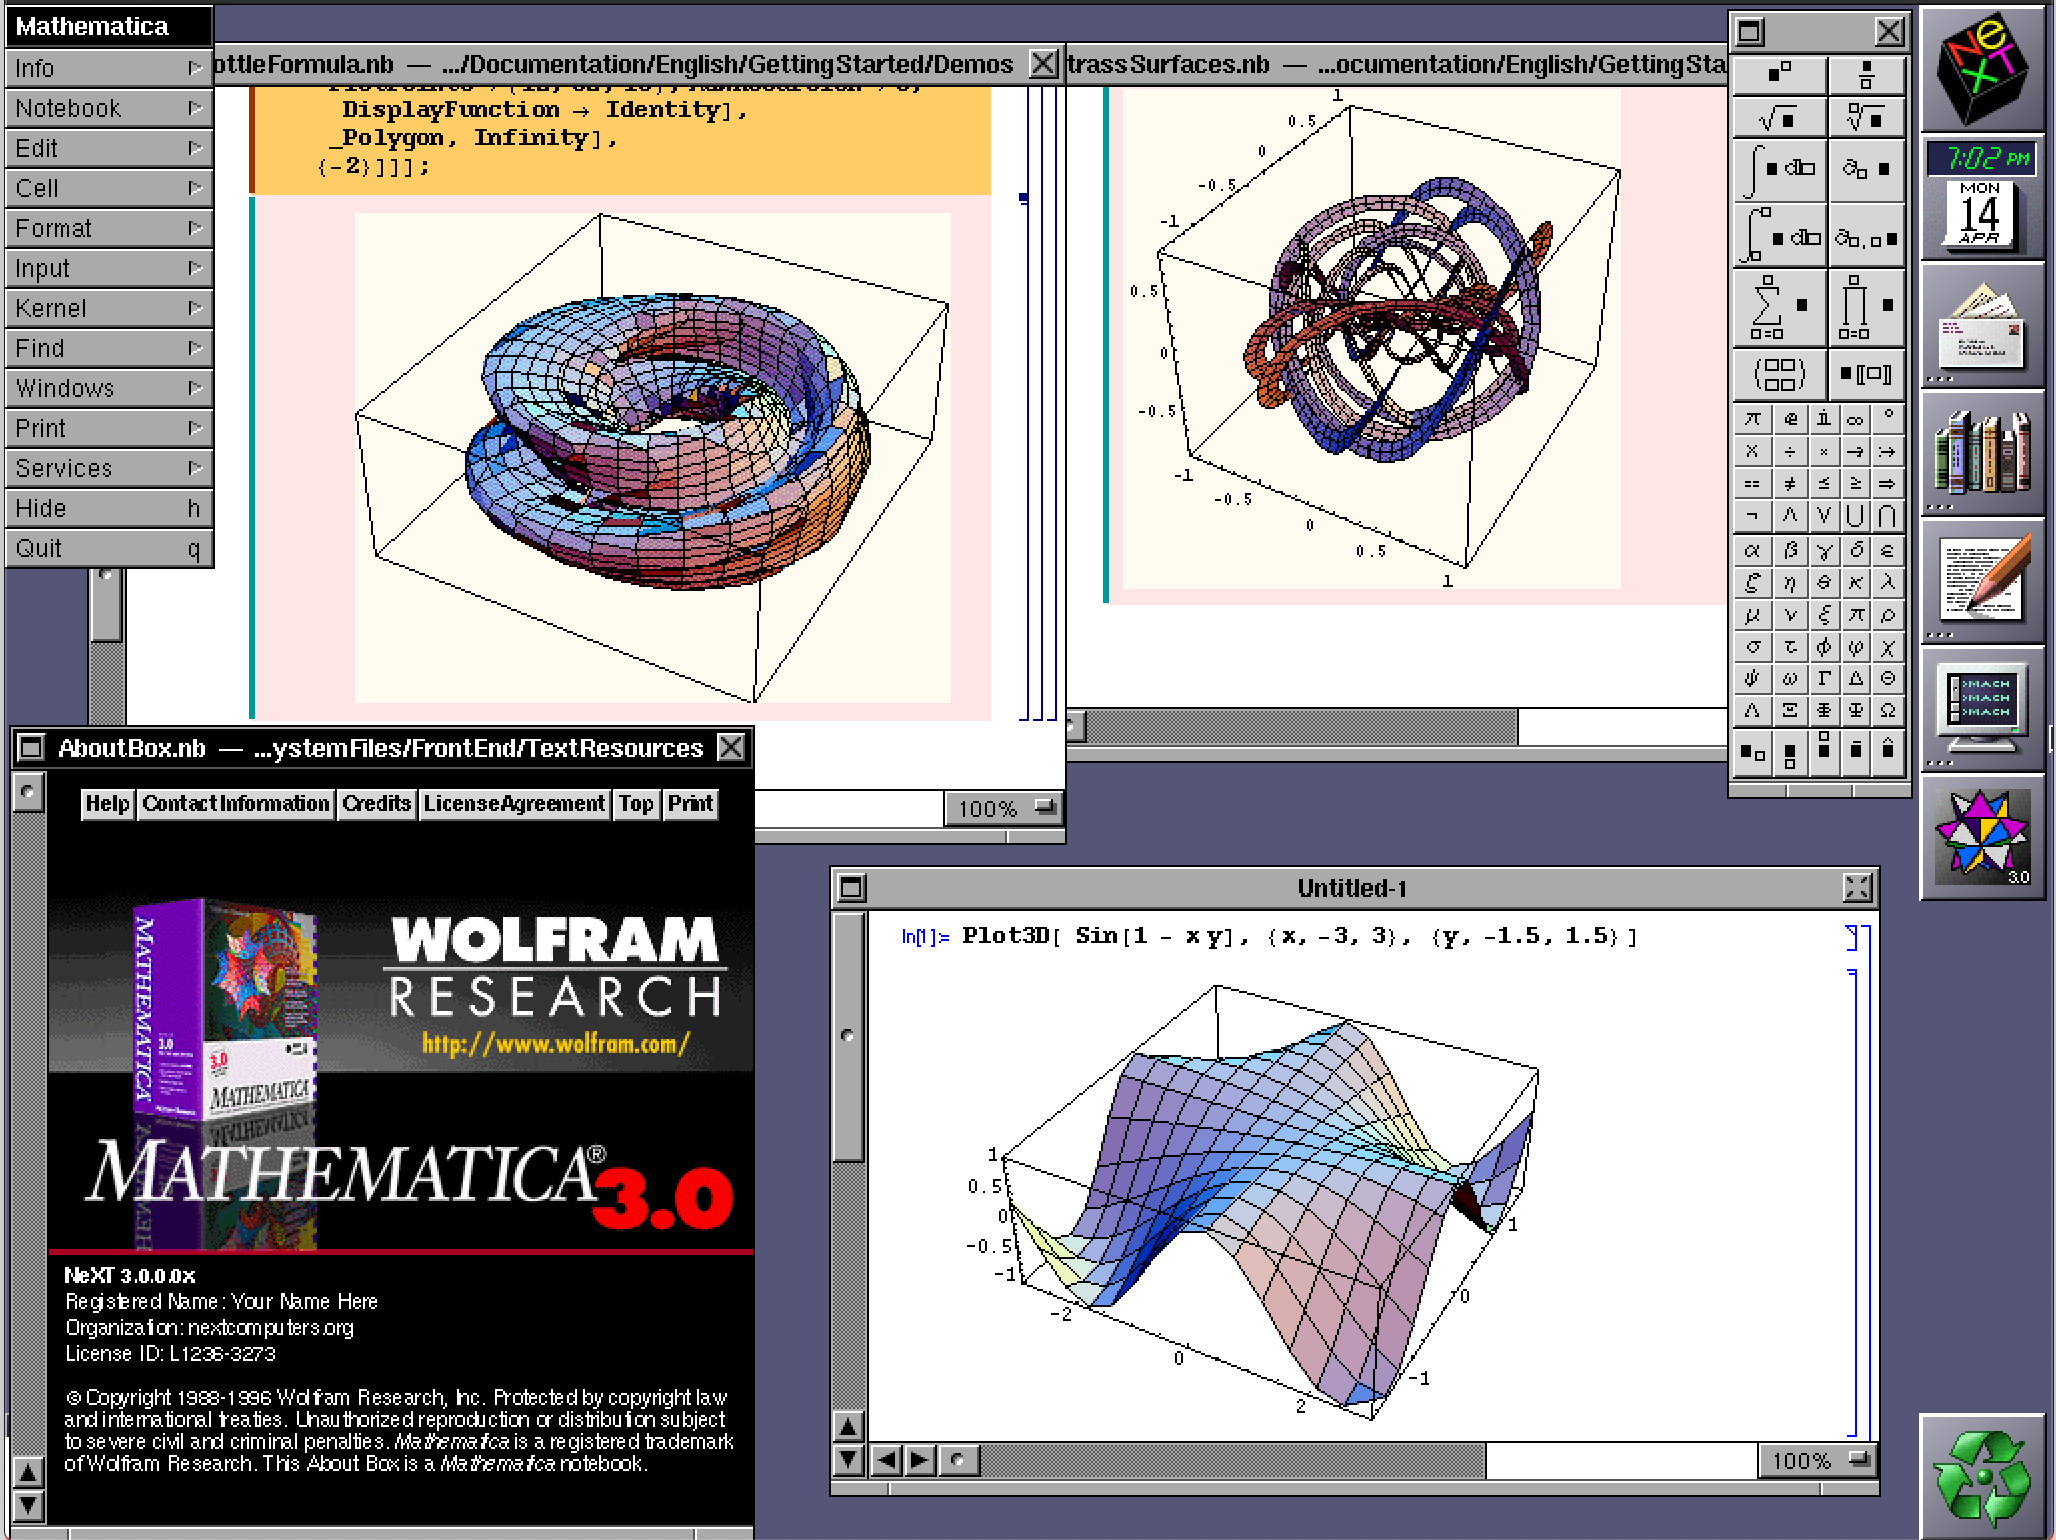Insert the infinity symbol from palette
Image resolution: width=2056 pixels, height=1540 pixels.
1855,419
